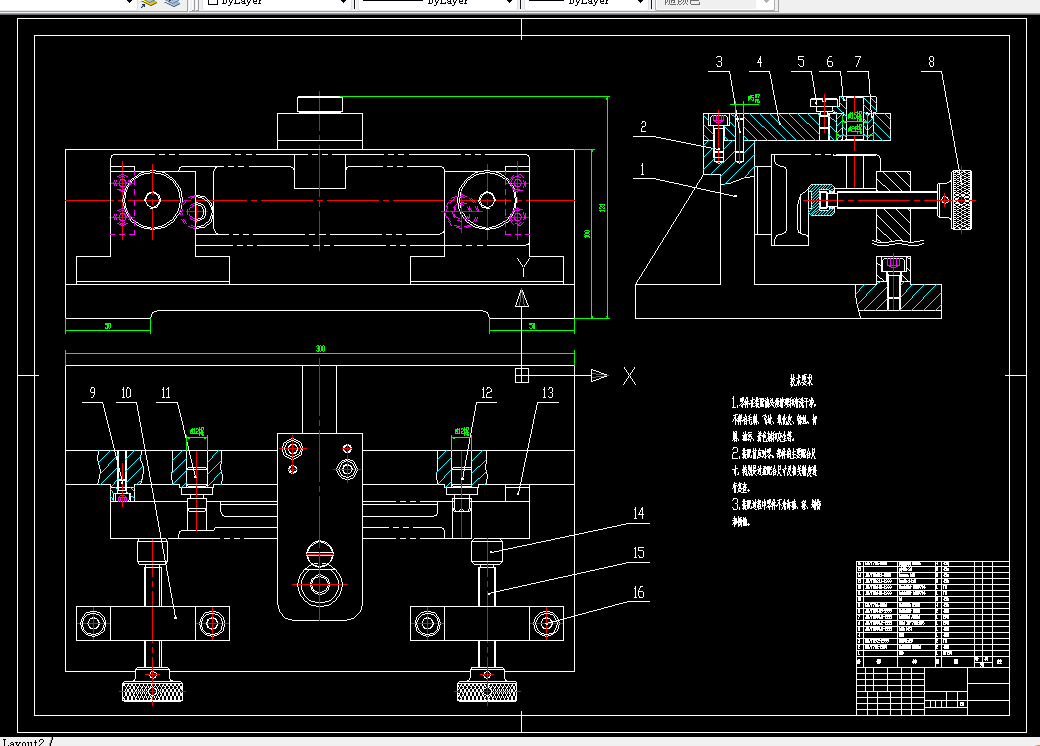Select balloon number 13

point(547,393)
